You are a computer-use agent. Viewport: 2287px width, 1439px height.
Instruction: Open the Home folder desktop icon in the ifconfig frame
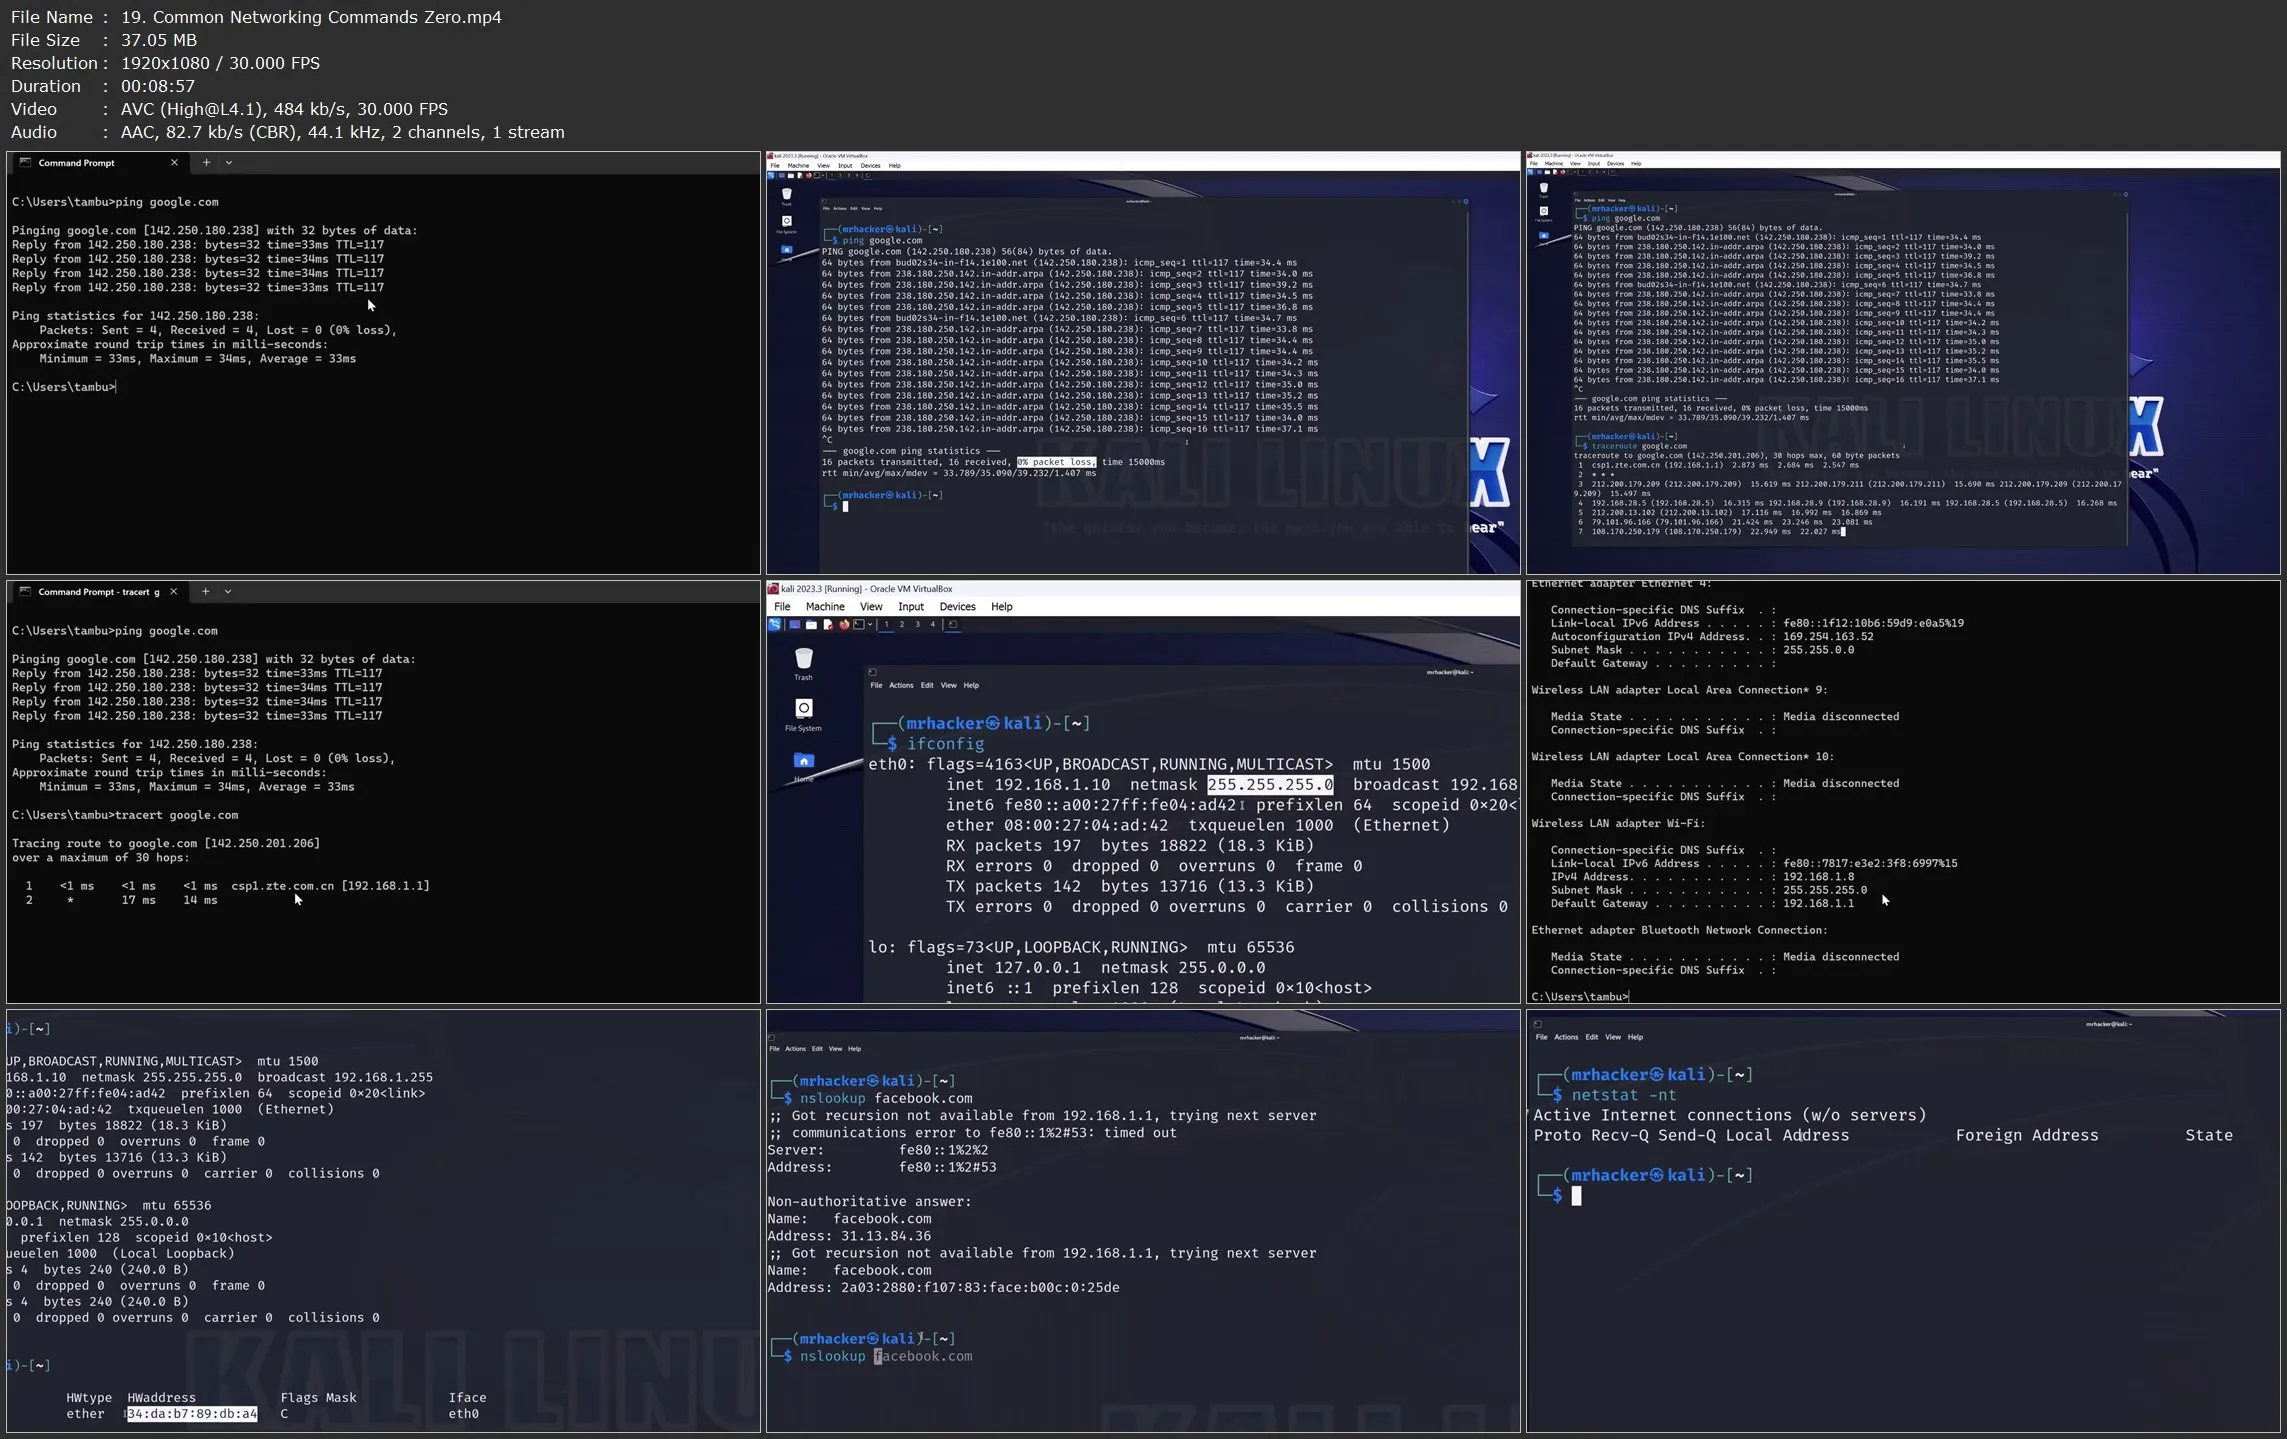click(803, 767)
